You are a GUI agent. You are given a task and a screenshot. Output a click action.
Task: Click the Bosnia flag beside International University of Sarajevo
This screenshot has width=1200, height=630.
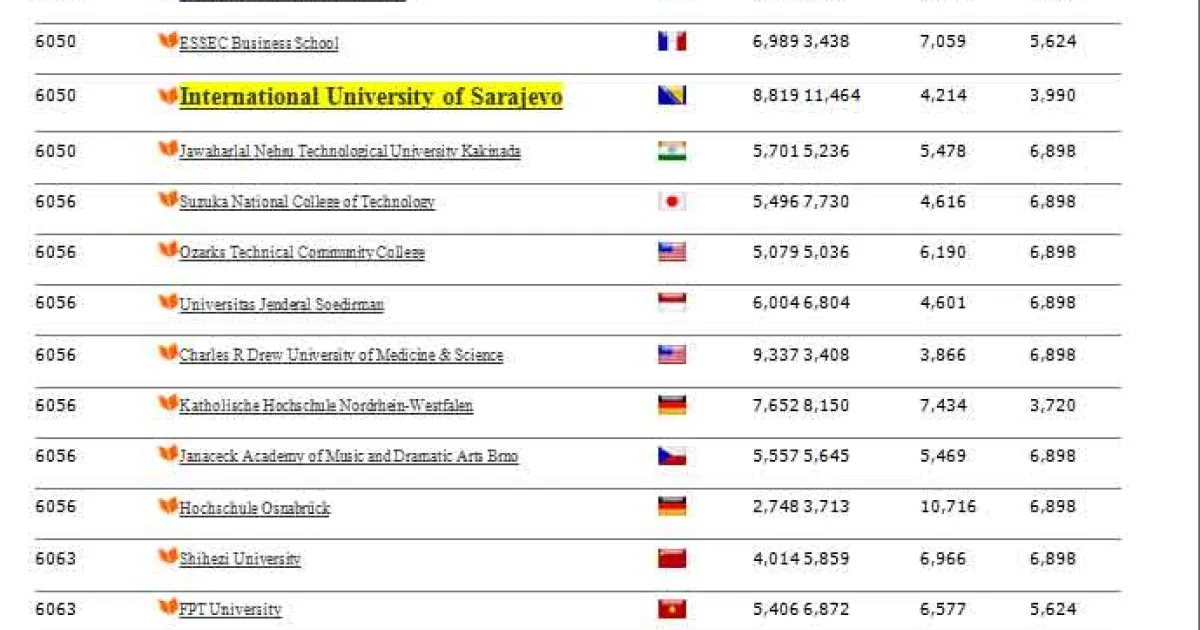pyautogui.click(x=672, y=95)
